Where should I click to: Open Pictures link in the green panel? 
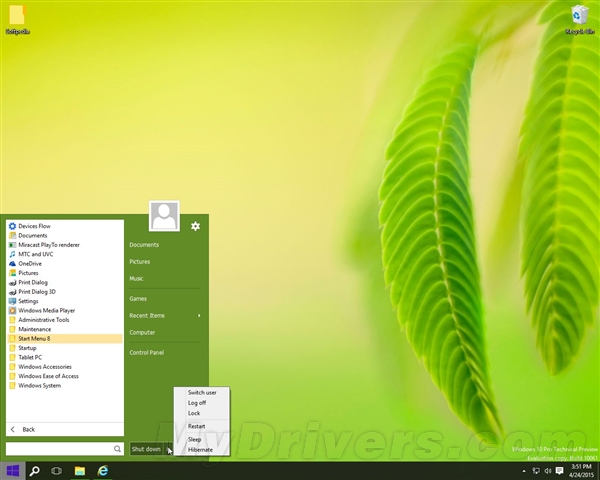(140, 262)
